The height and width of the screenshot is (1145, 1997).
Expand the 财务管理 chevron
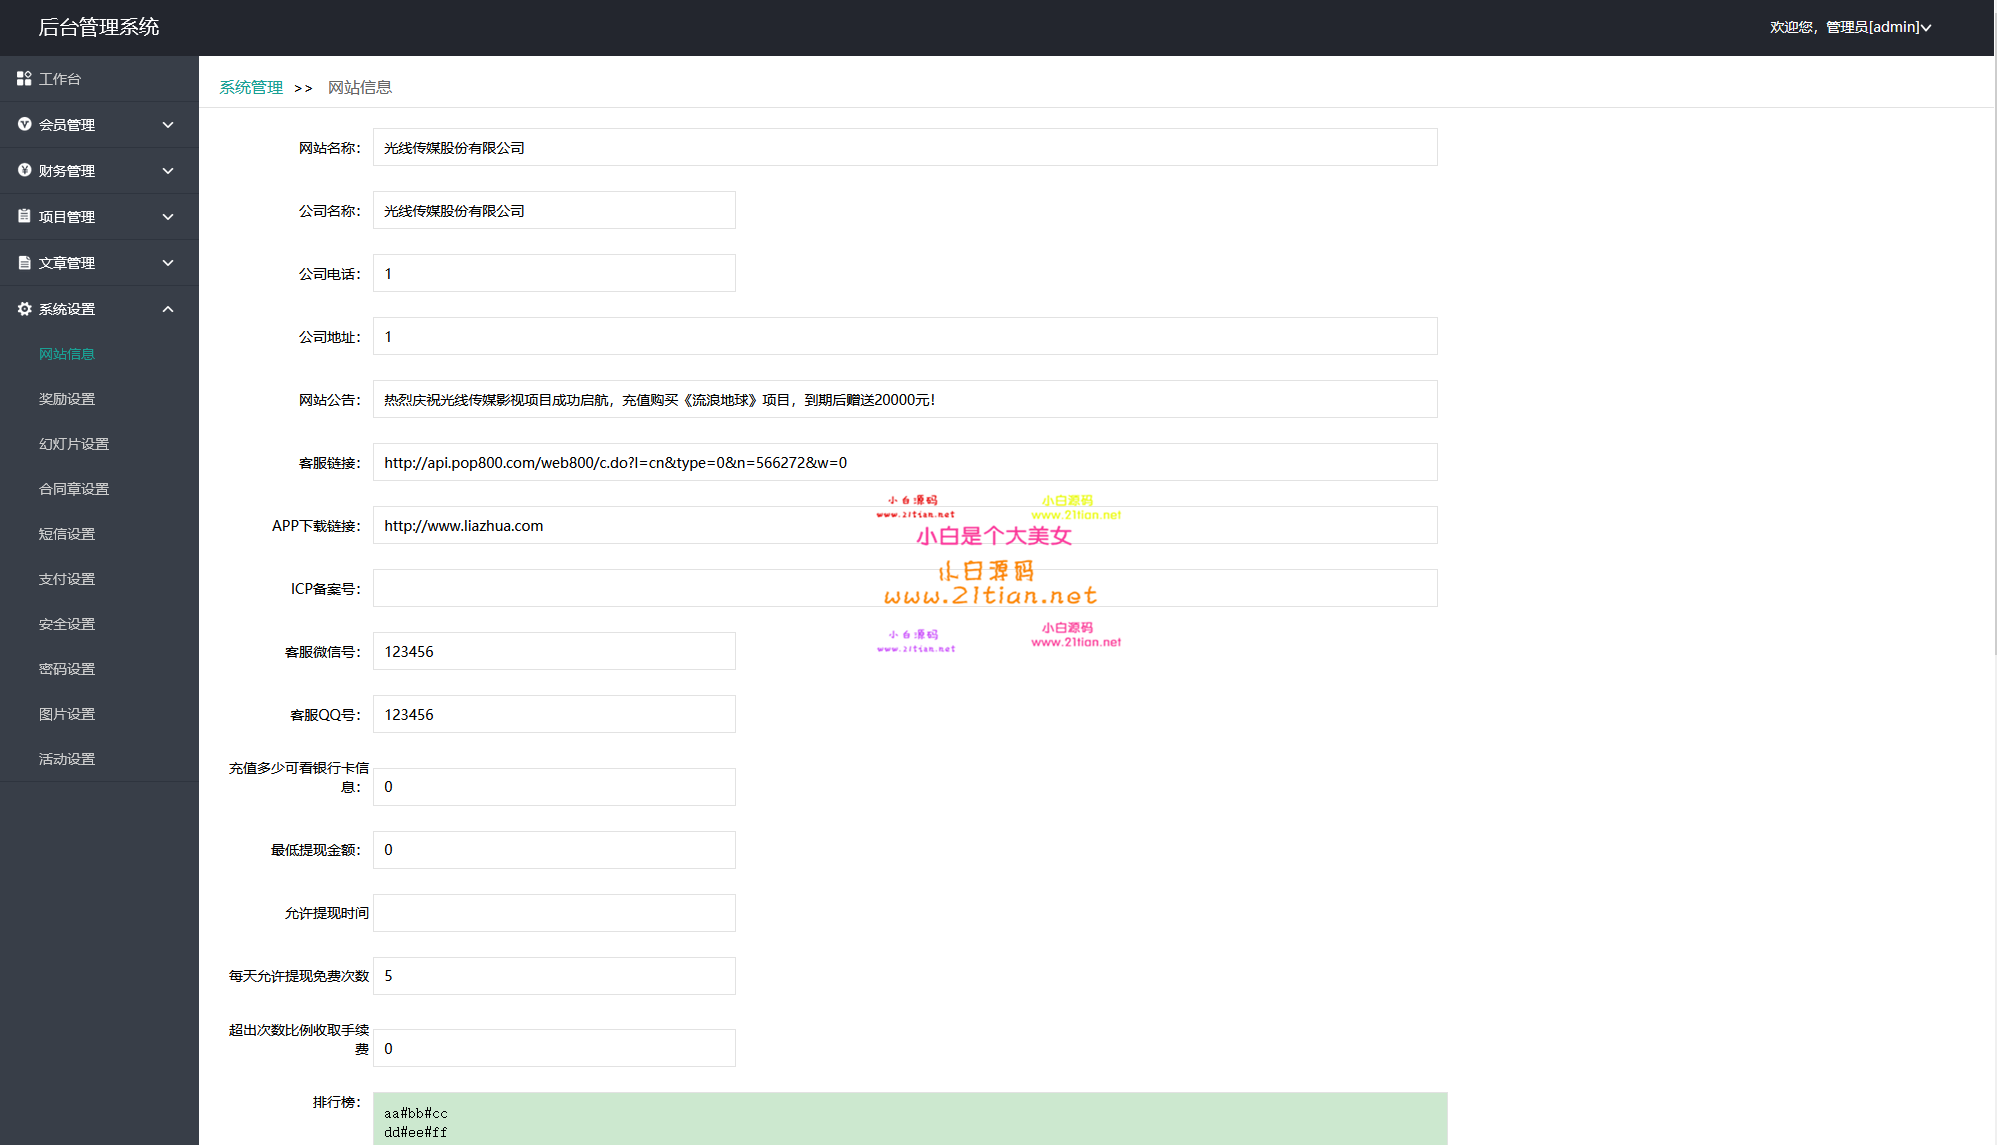coord(168,171)
